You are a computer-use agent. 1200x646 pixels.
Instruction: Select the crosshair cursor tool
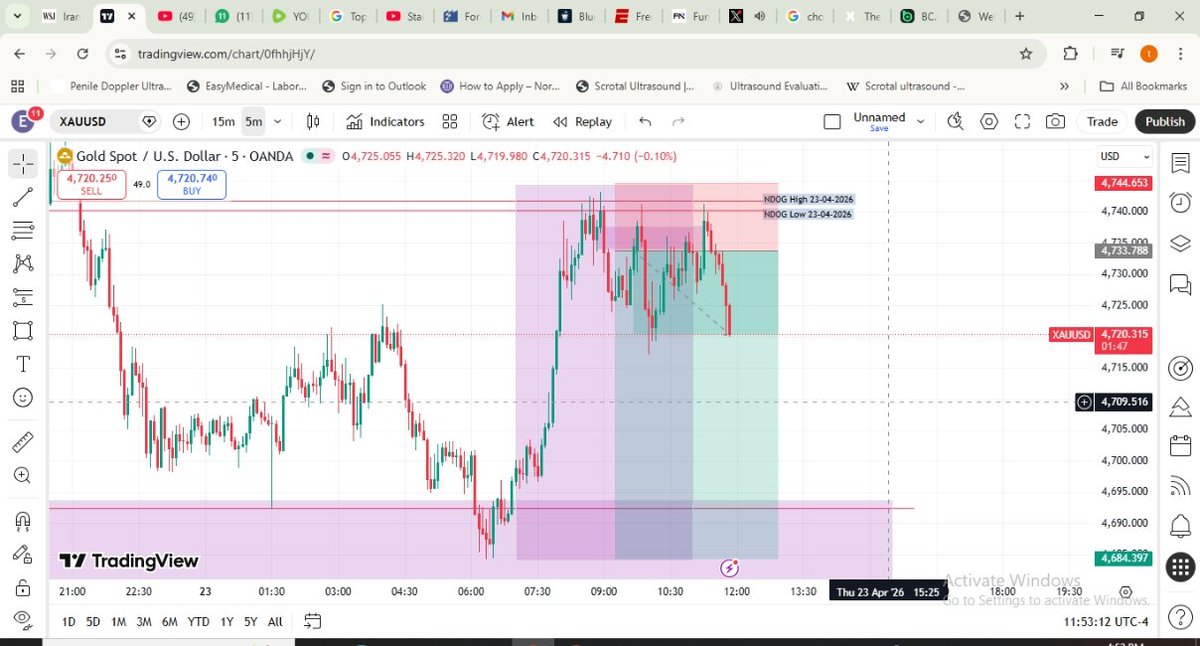pos(23,163)
